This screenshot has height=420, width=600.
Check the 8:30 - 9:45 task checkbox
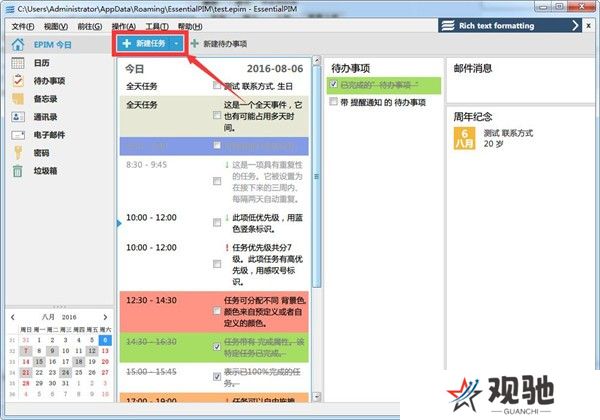pyautogui.click(x=217, y=181)
